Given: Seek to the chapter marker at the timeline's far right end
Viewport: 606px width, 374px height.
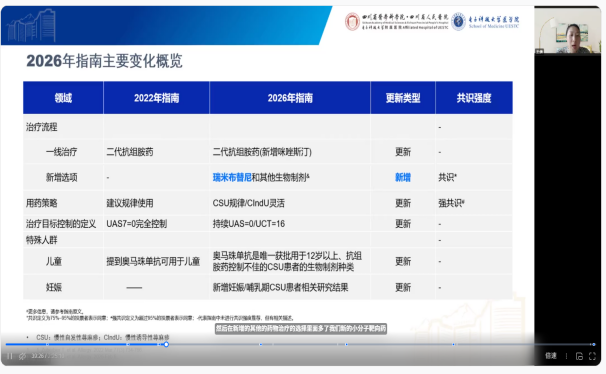Looking at the screenshot, I should (x=594, y=344).
